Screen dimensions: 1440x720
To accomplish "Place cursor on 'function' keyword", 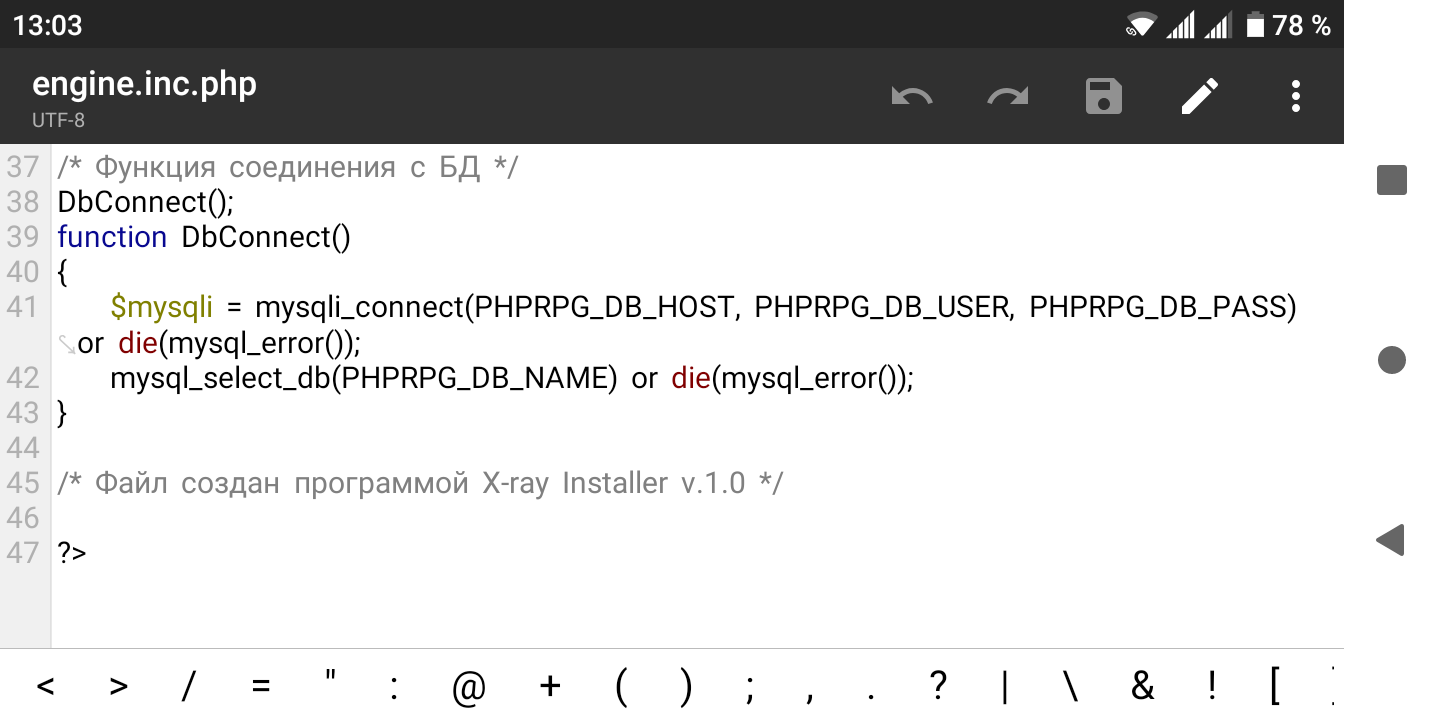I will 112,237.
